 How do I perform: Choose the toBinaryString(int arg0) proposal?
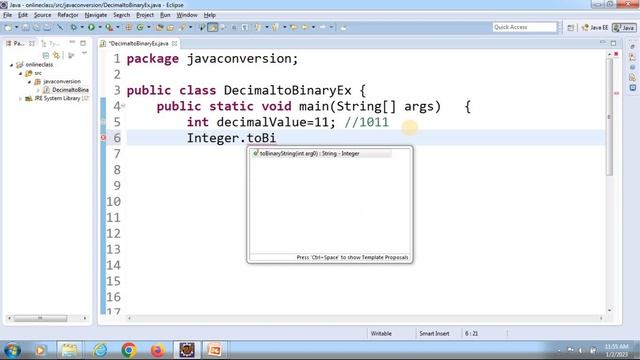click(321, 153)
